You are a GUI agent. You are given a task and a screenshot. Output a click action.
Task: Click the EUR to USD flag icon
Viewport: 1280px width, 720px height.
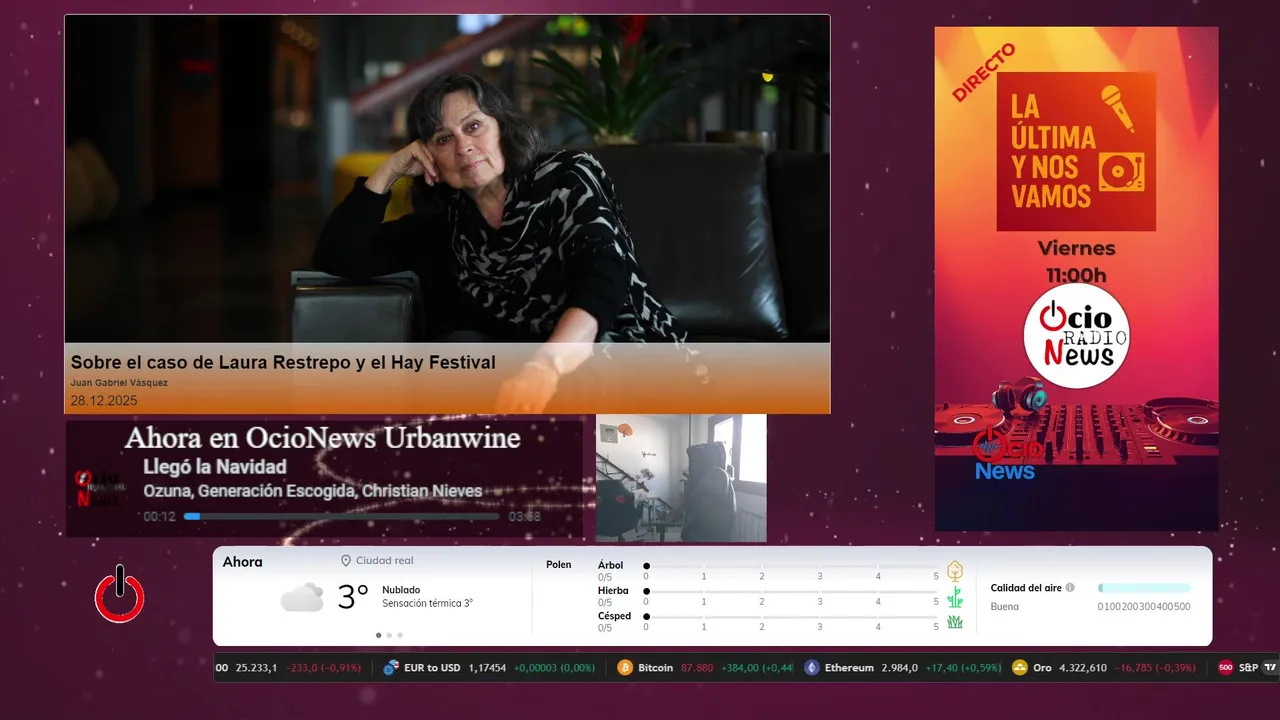pyautogui.click(x=391, y=668)
